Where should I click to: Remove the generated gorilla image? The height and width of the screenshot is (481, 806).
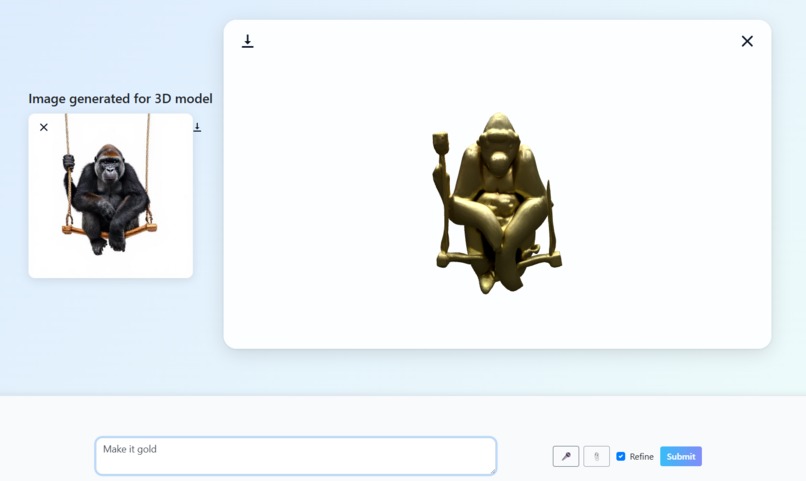[44, 127]
